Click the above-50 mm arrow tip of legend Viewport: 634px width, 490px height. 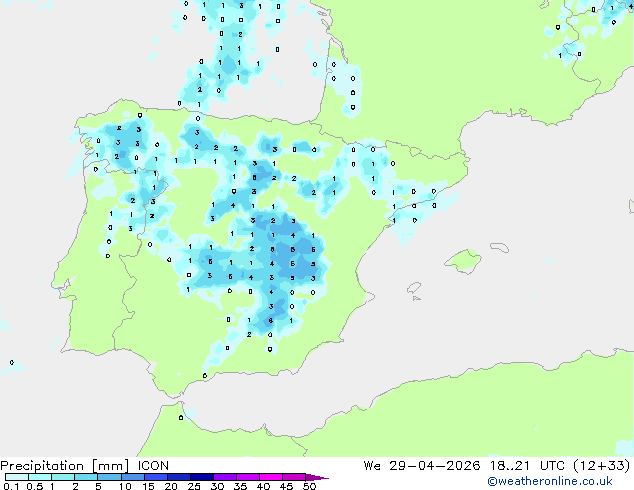click(317, 477)
